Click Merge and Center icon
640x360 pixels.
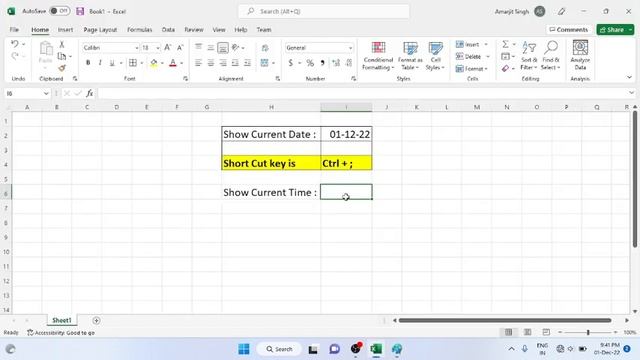click(264, 63)
